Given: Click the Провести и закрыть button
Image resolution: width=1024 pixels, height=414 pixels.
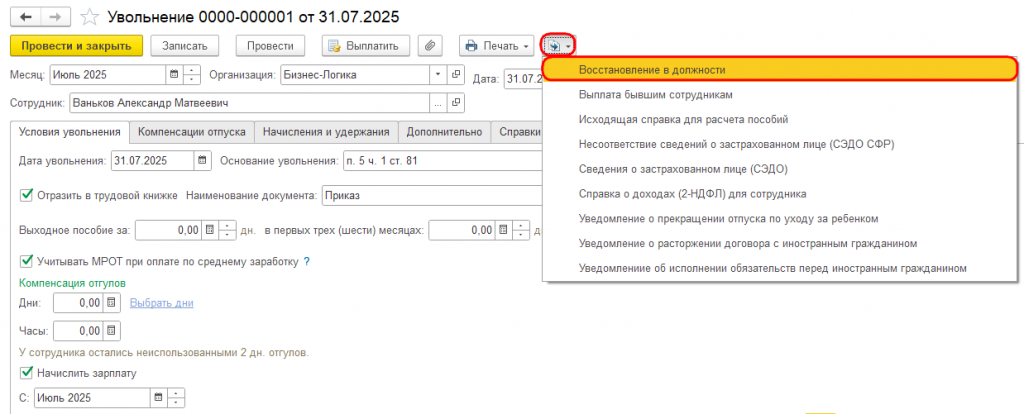Looking at the screenshot, I should [x=76, y=46].
